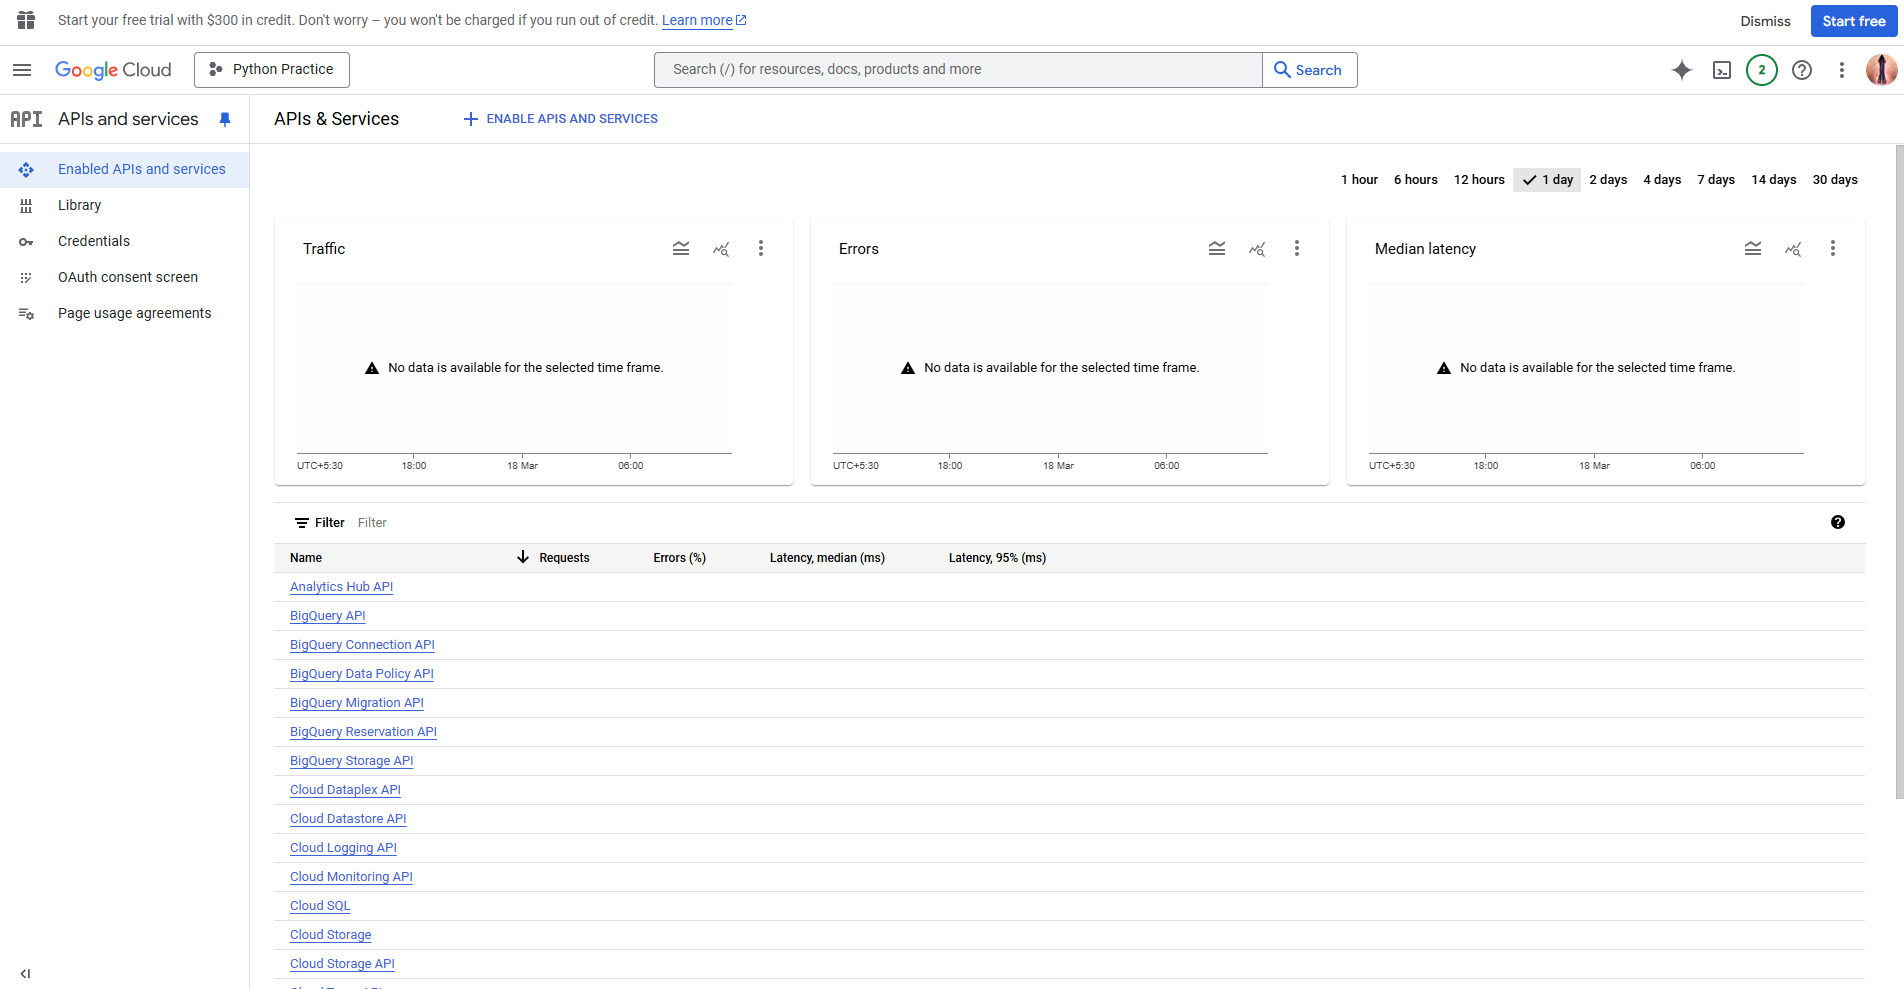Explore the Median latency chart data icon
The height and width of the screenshot is (989, 1904).
point(1793,248)
